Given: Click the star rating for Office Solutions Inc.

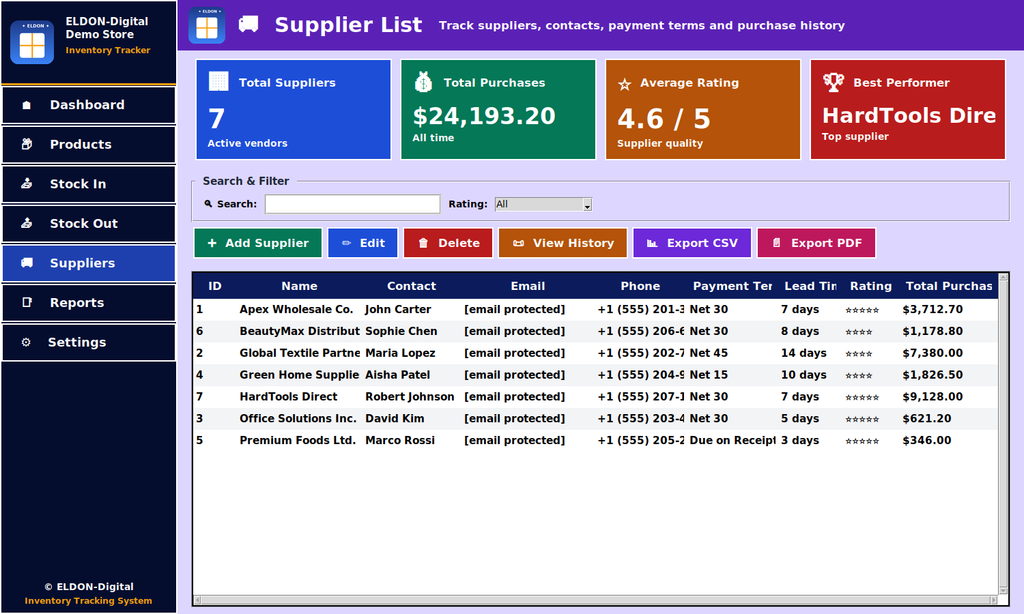Looking at the screenshot, I should (x=862, y=419).
